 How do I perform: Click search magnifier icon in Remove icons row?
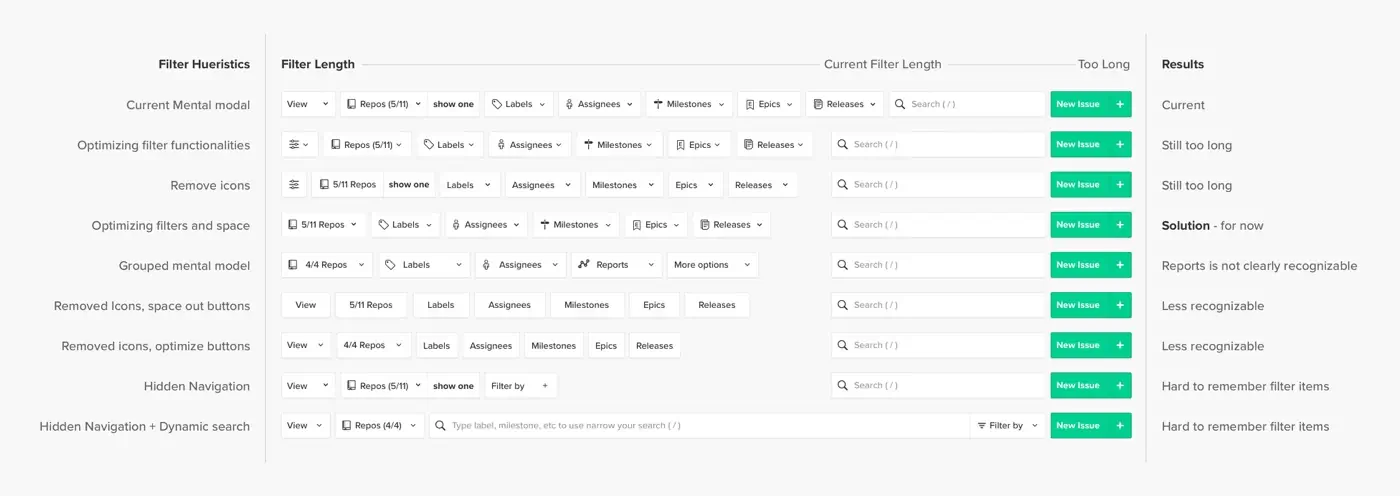[843, 185]
